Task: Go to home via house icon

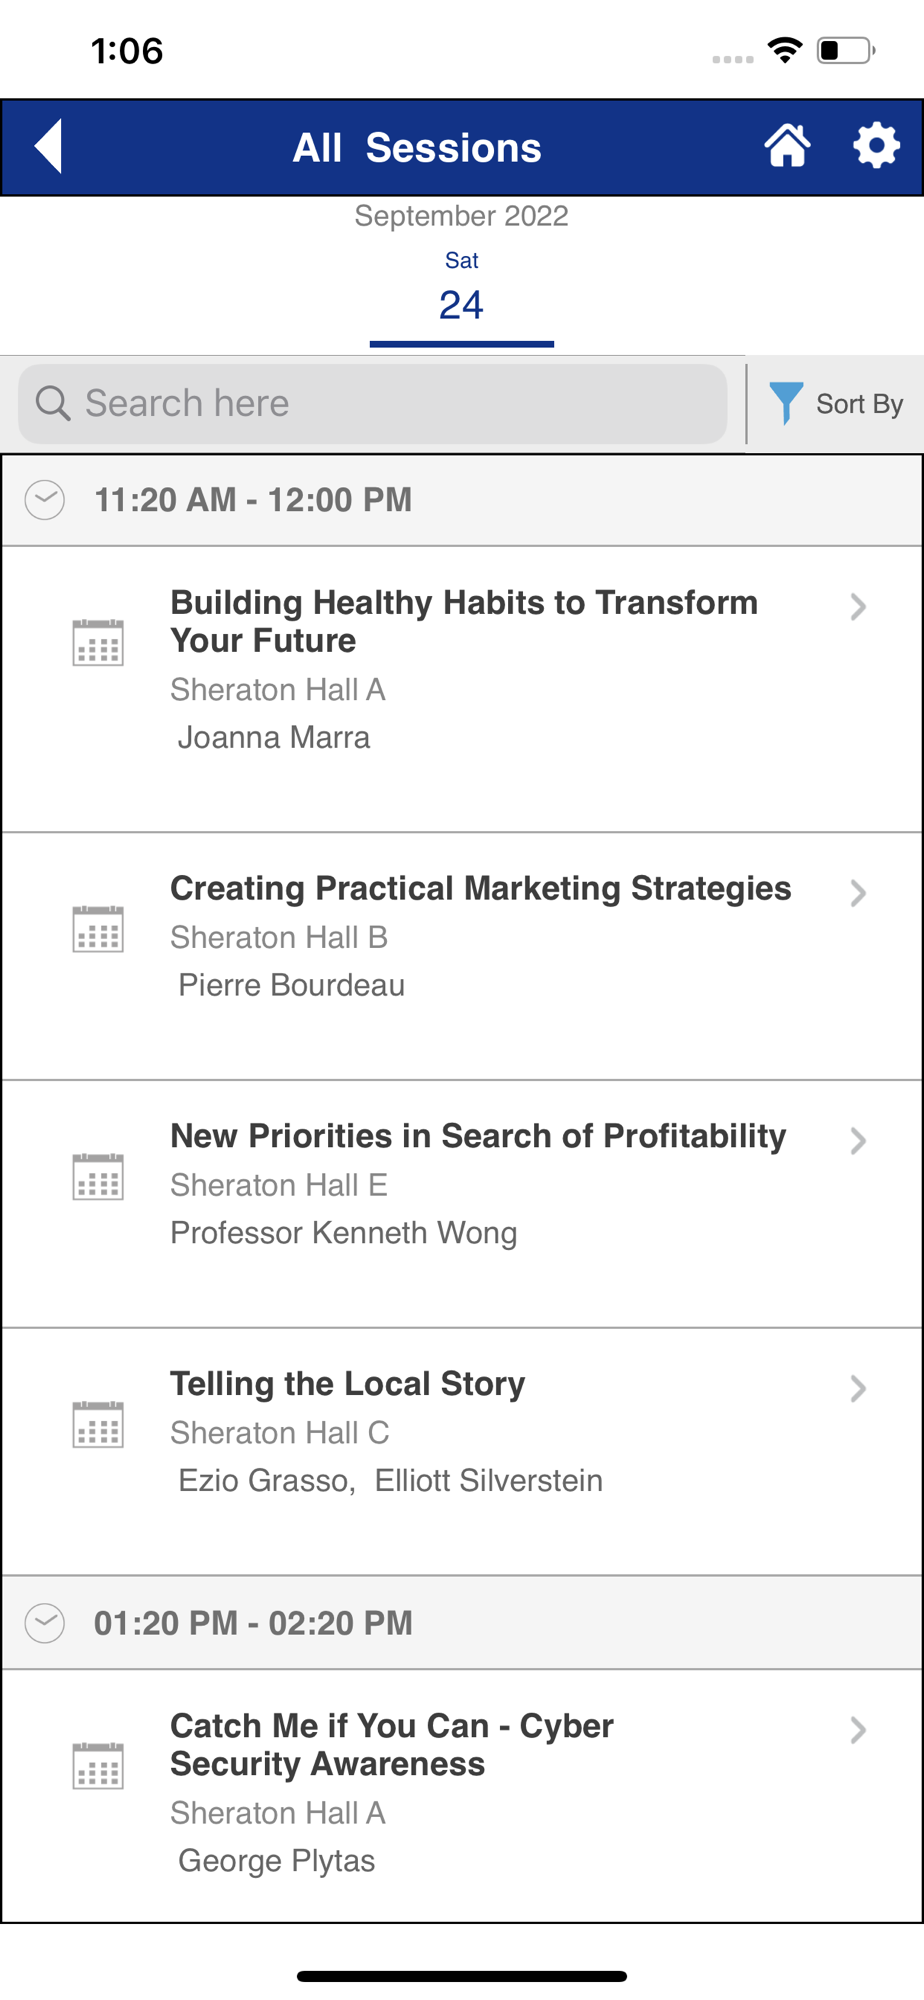Action: pos(787,146)
